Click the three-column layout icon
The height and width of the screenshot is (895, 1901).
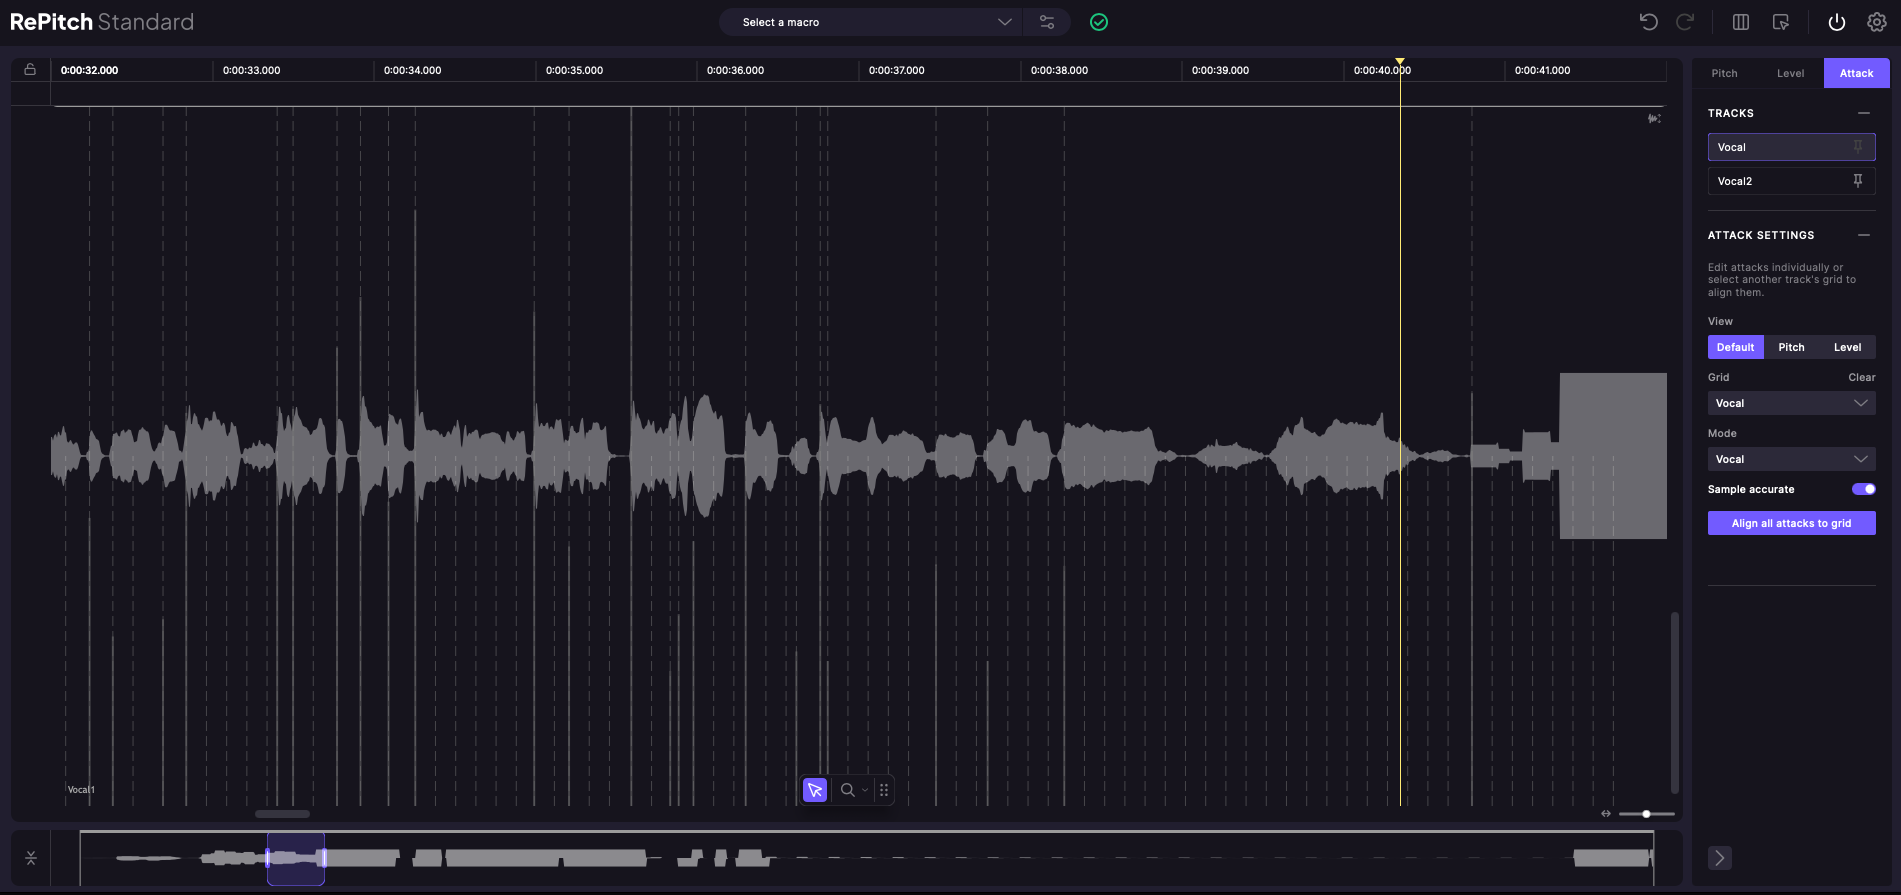pyautogui.click(x=1740, y=22)
